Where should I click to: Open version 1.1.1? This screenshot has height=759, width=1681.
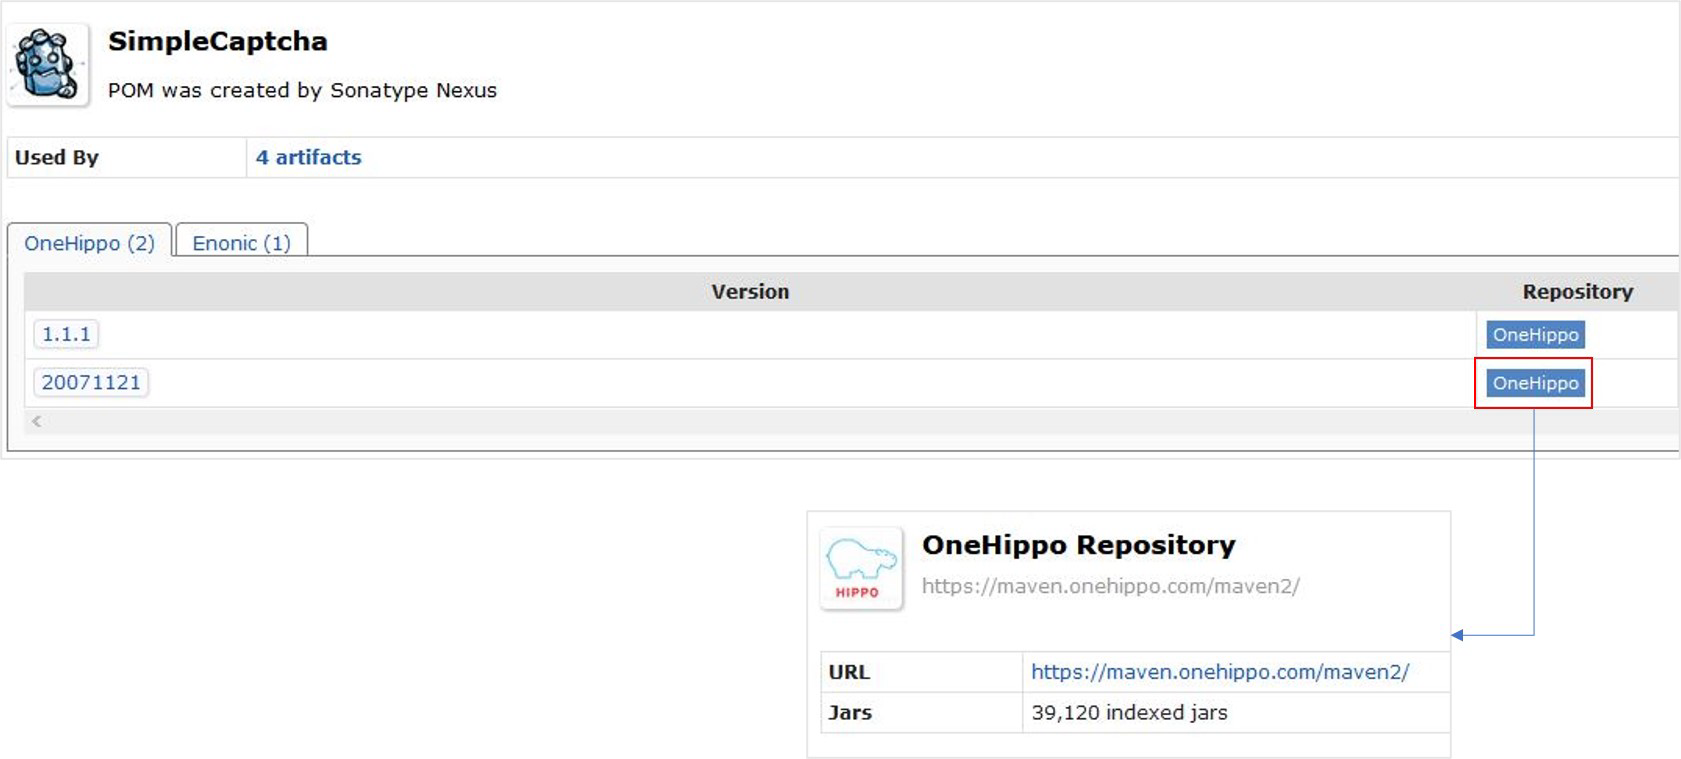click(x=66, y=334)
